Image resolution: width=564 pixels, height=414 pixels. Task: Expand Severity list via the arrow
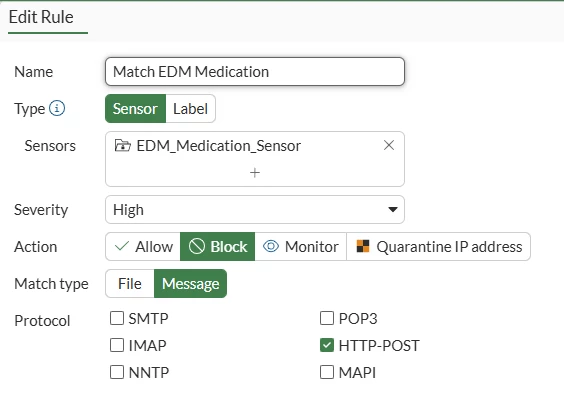pyautogui.click(x=393, y=210)
